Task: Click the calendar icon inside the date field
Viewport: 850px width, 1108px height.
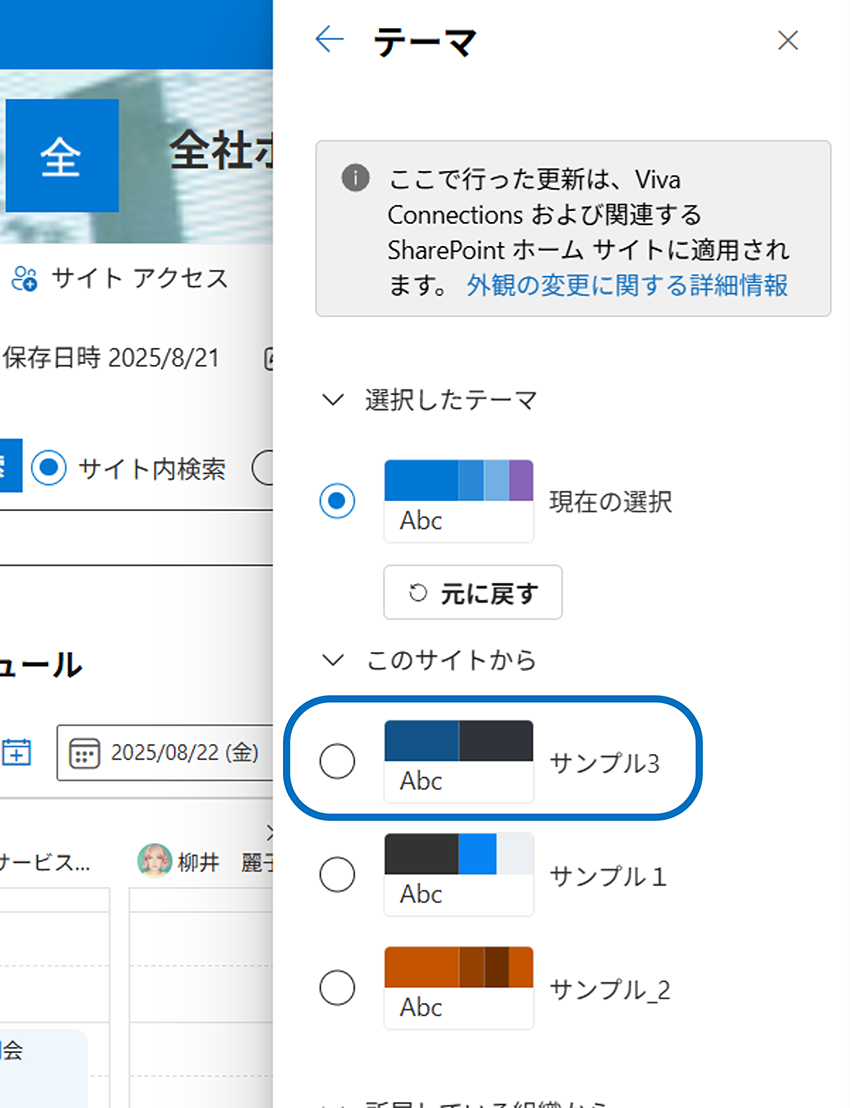Action: pyautogui.click(x=85, y=753)
